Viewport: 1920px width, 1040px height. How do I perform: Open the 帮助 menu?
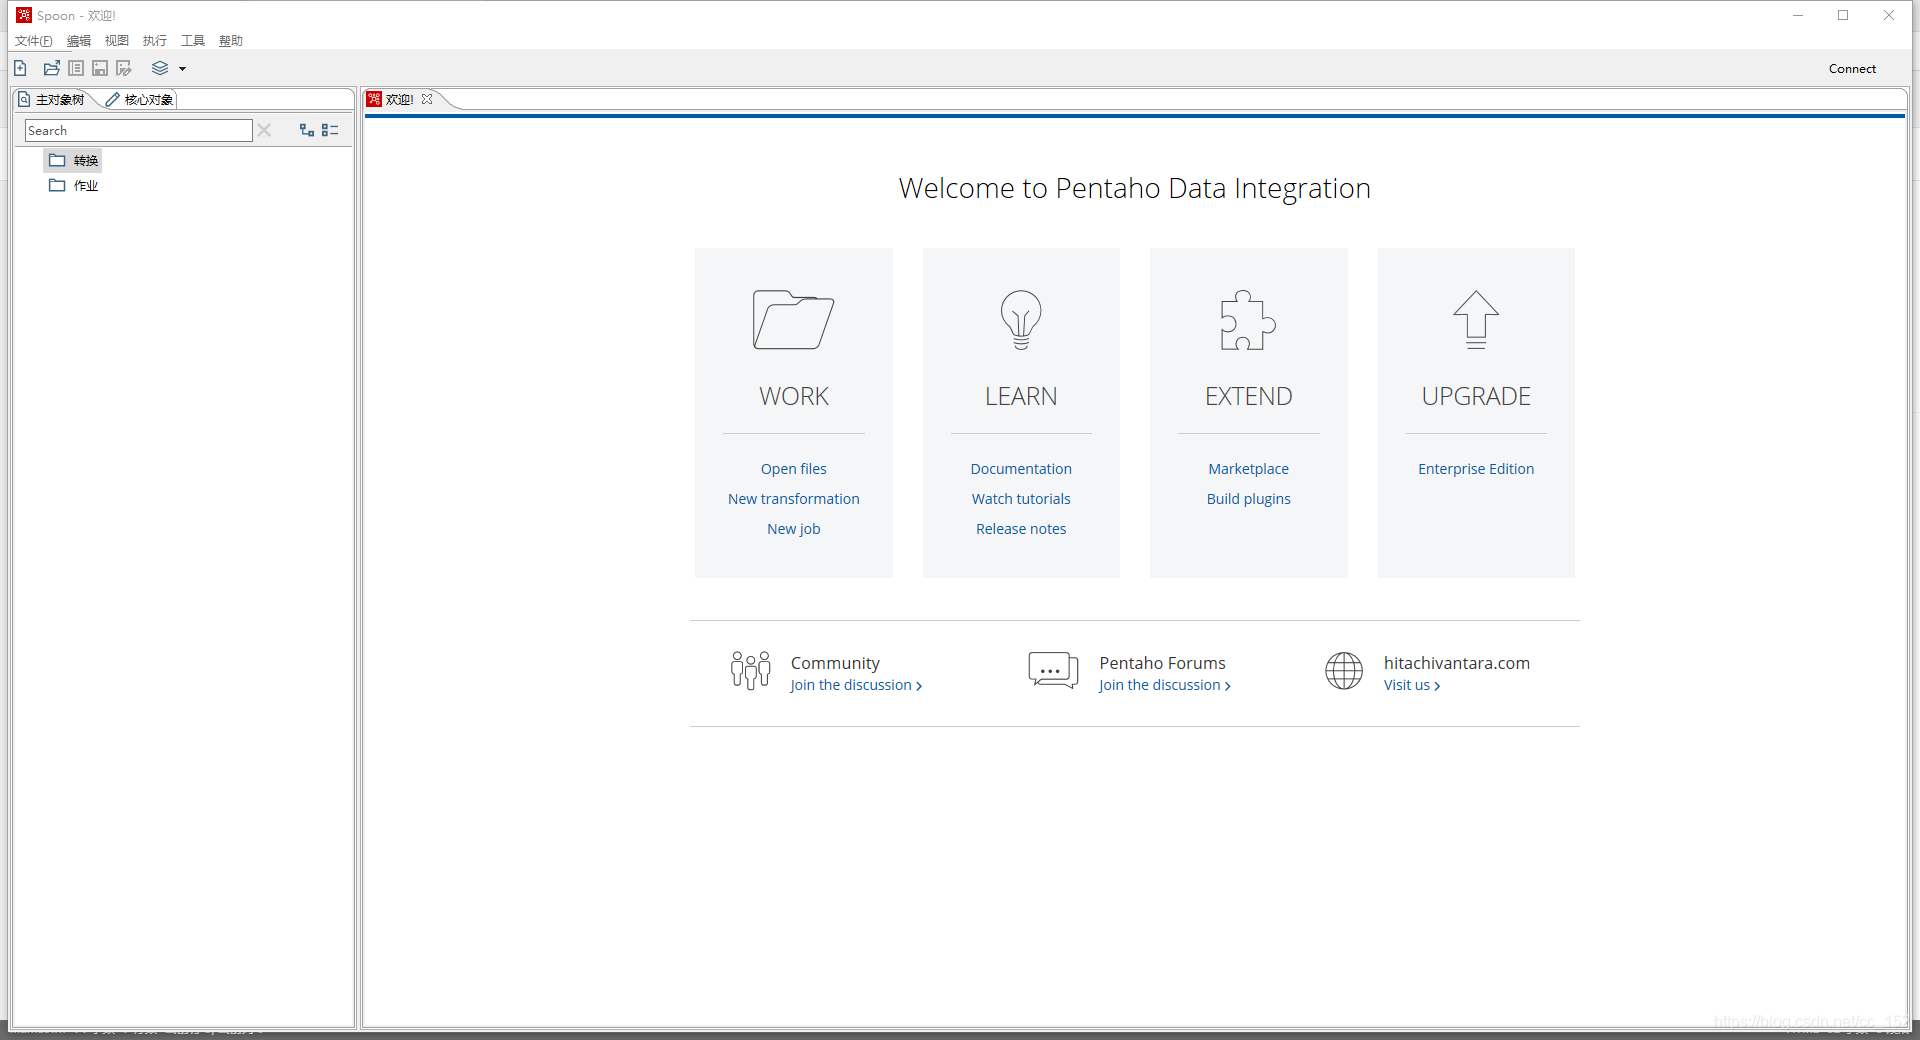[231, 41]
